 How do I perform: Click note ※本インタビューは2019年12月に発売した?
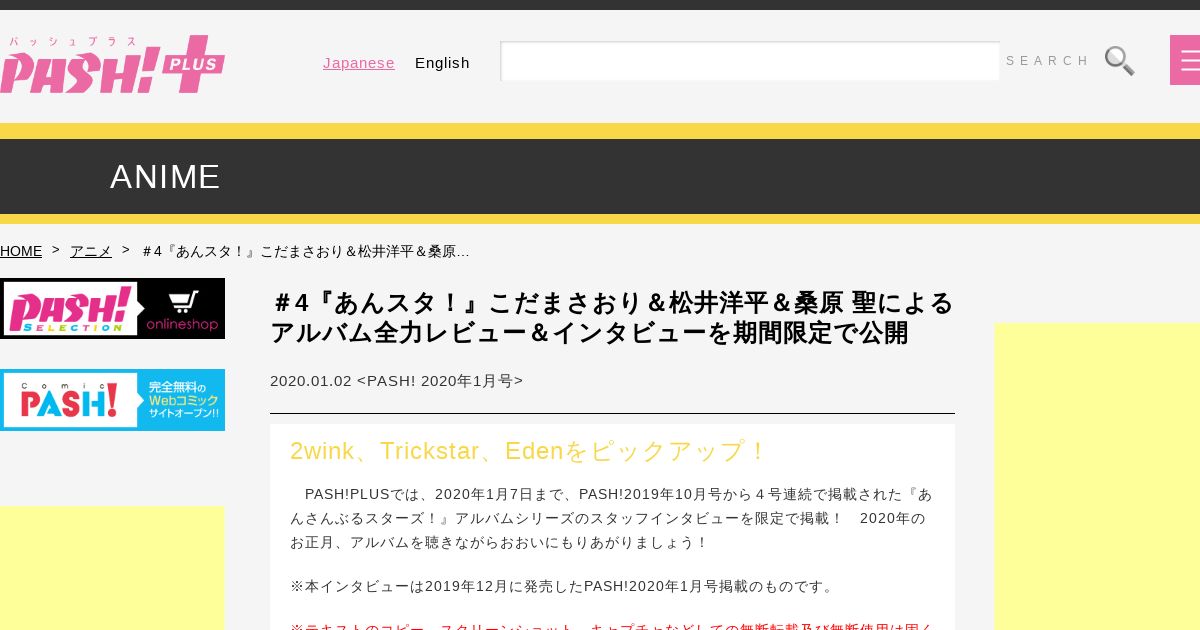564,586
